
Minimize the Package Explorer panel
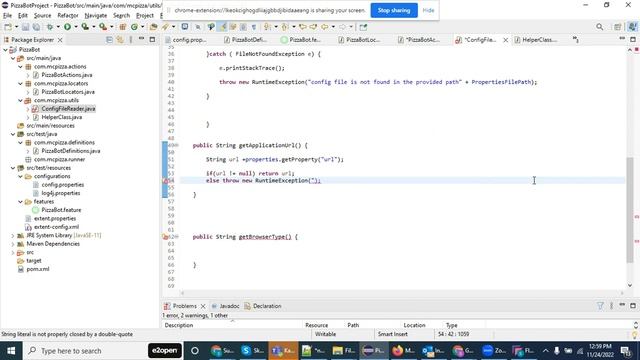point(141,39)
